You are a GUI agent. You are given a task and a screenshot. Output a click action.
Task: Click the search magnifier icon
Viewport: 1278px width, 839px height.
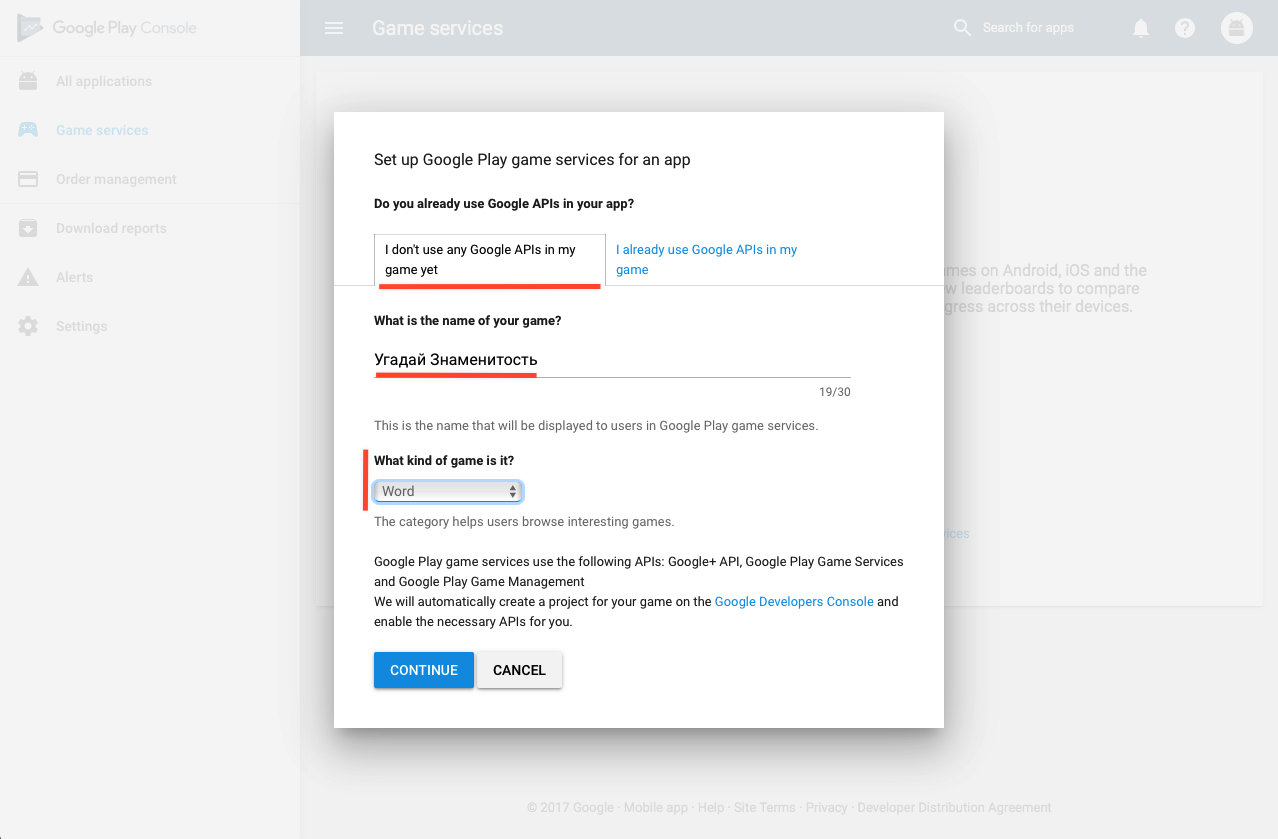pyautogui.click(x=962, y=28)
